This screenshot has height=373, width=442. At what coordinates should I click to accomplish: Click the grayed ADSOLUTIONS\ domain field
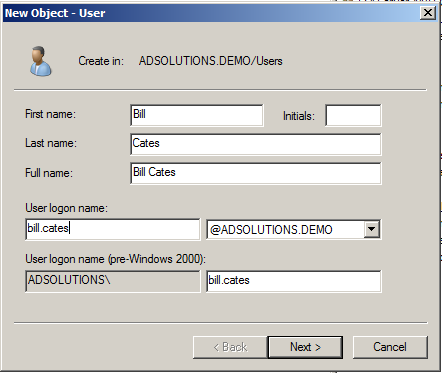point(113,281)
